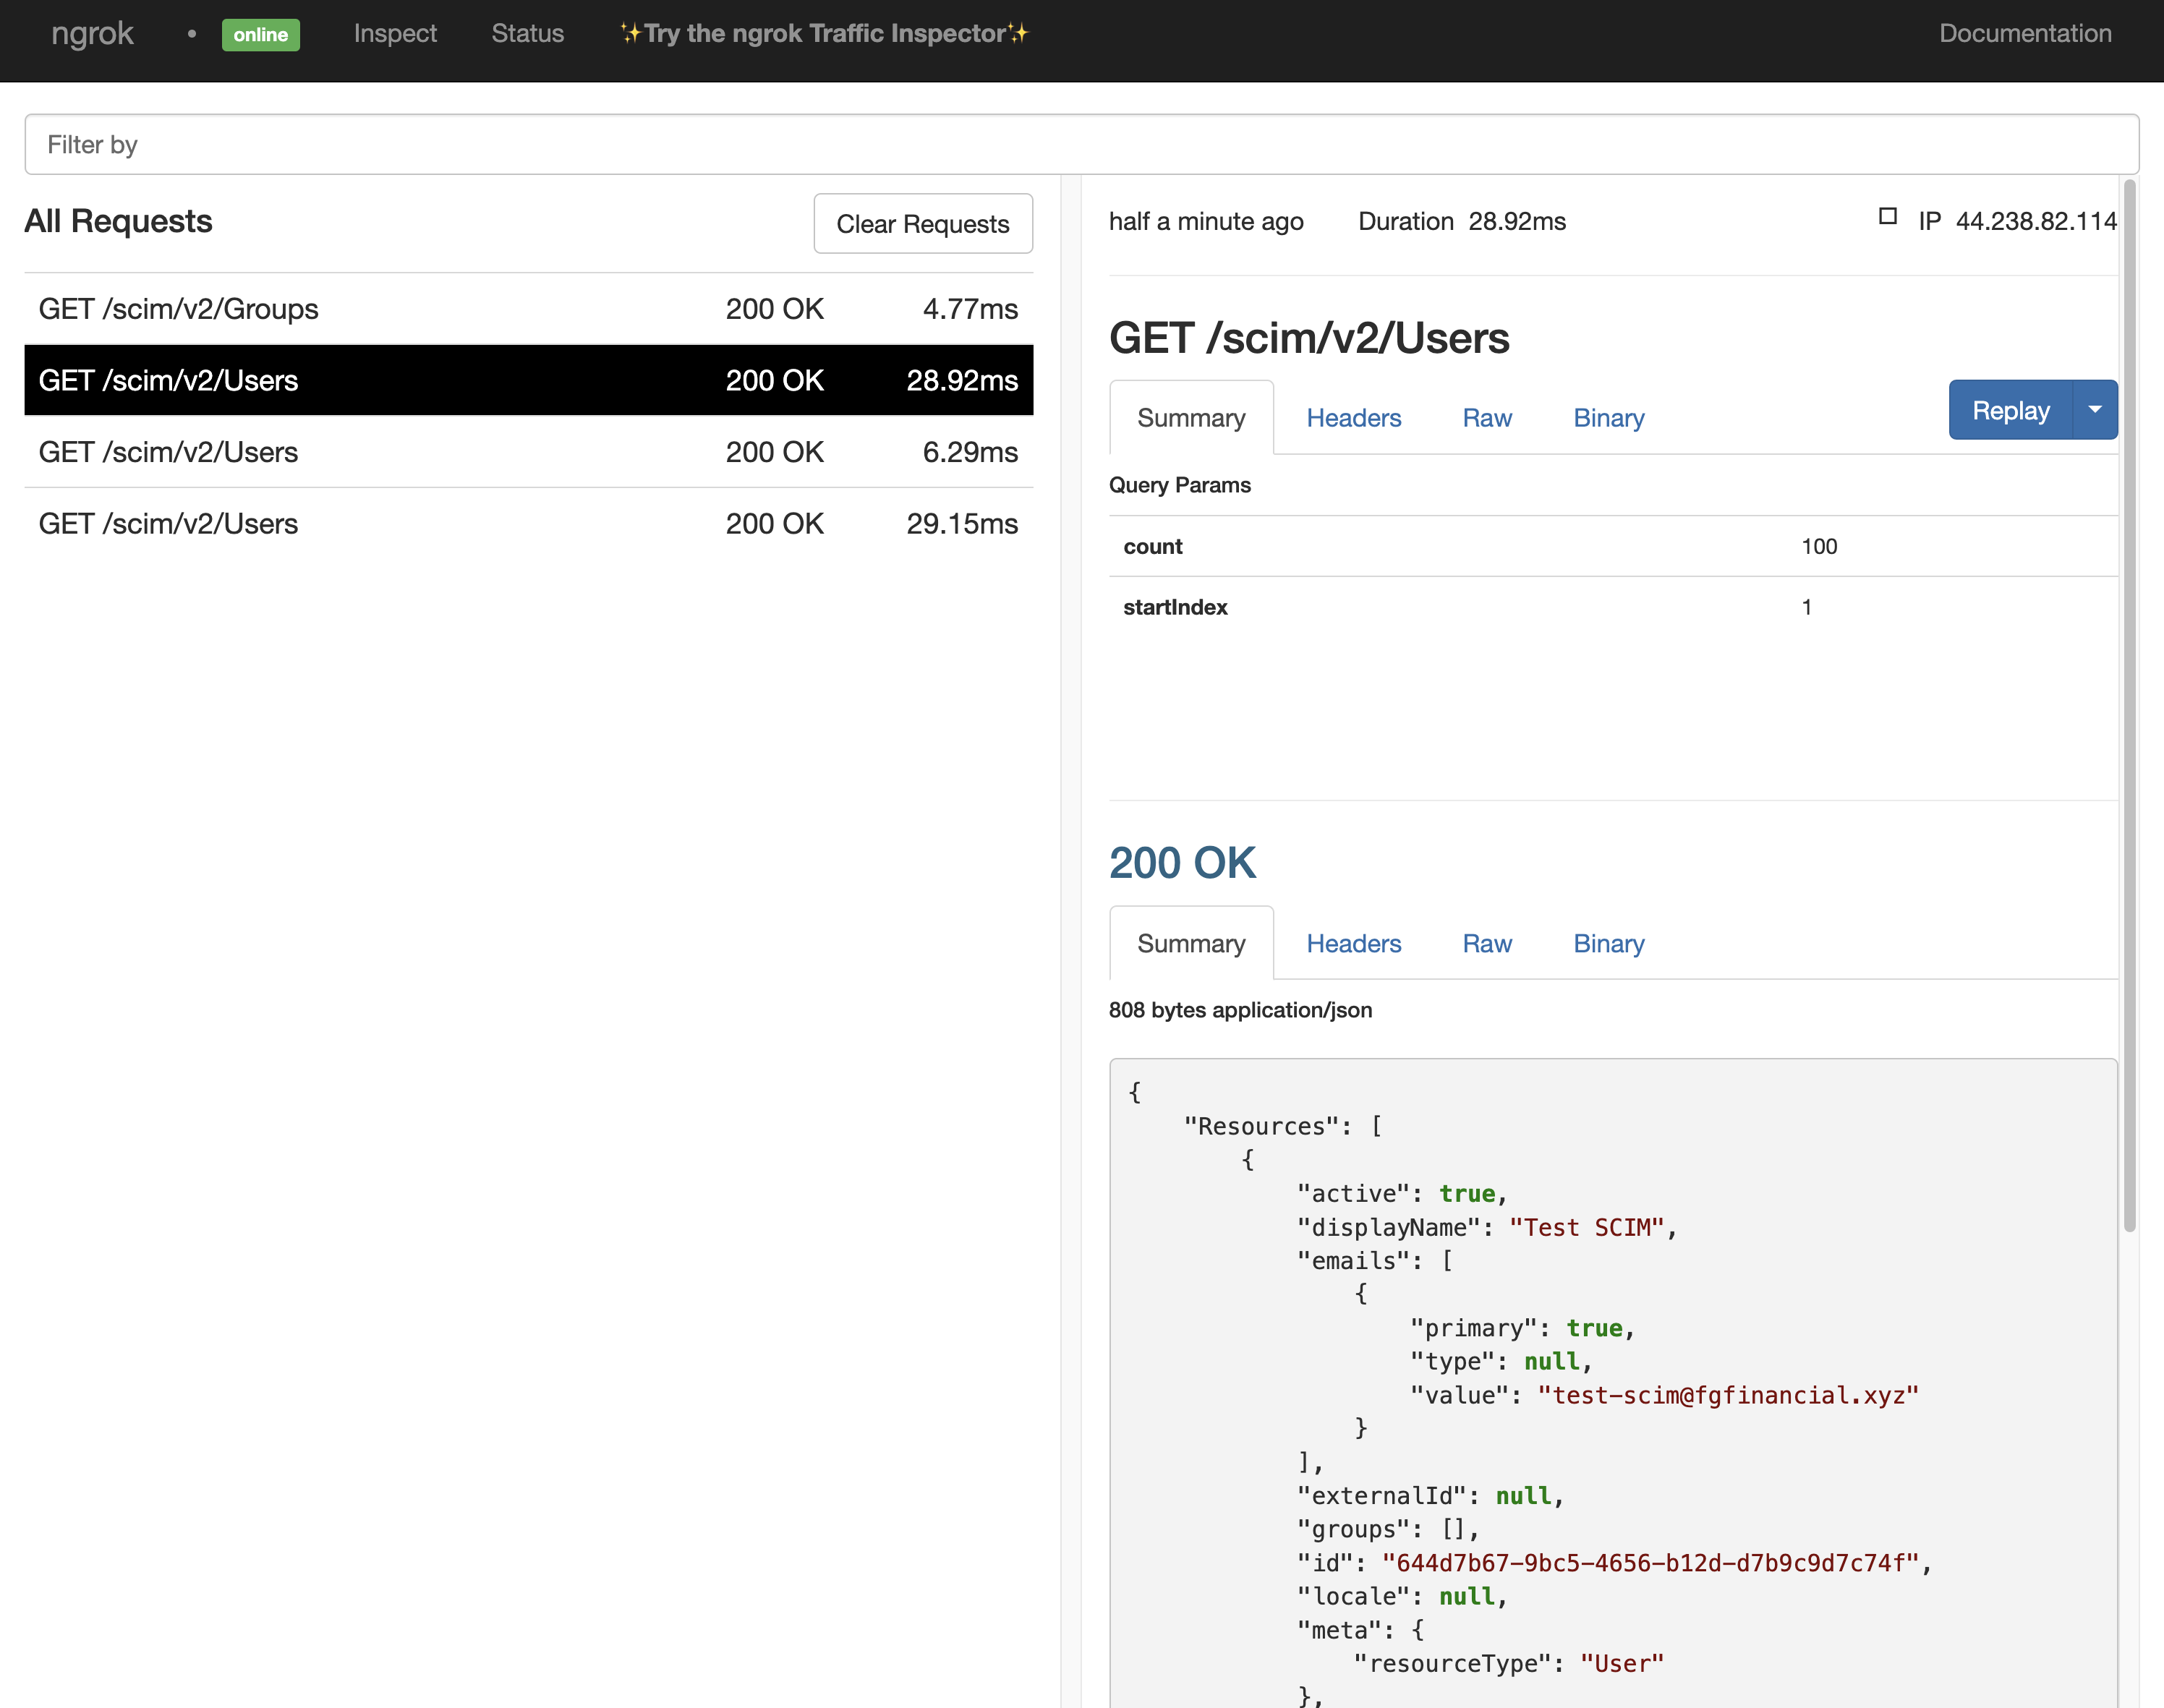Open the Documentation link
Screen dimensions: 2164x1708
pos(2025,34)
